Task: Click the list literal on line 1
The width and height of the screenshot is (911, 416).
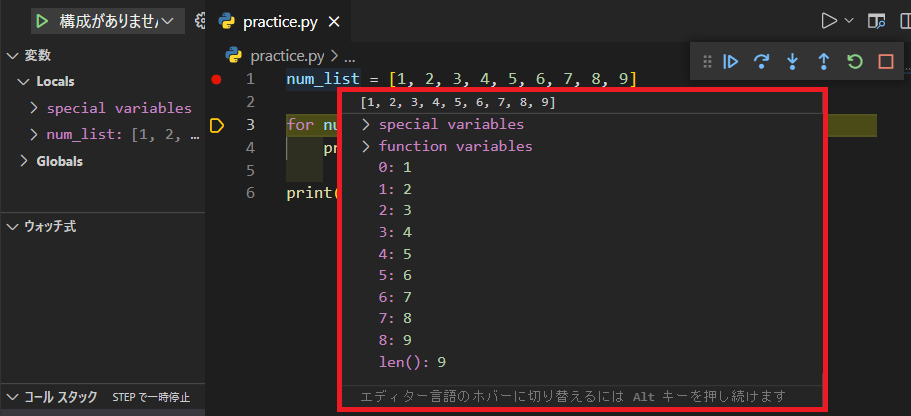Action: 513,78
